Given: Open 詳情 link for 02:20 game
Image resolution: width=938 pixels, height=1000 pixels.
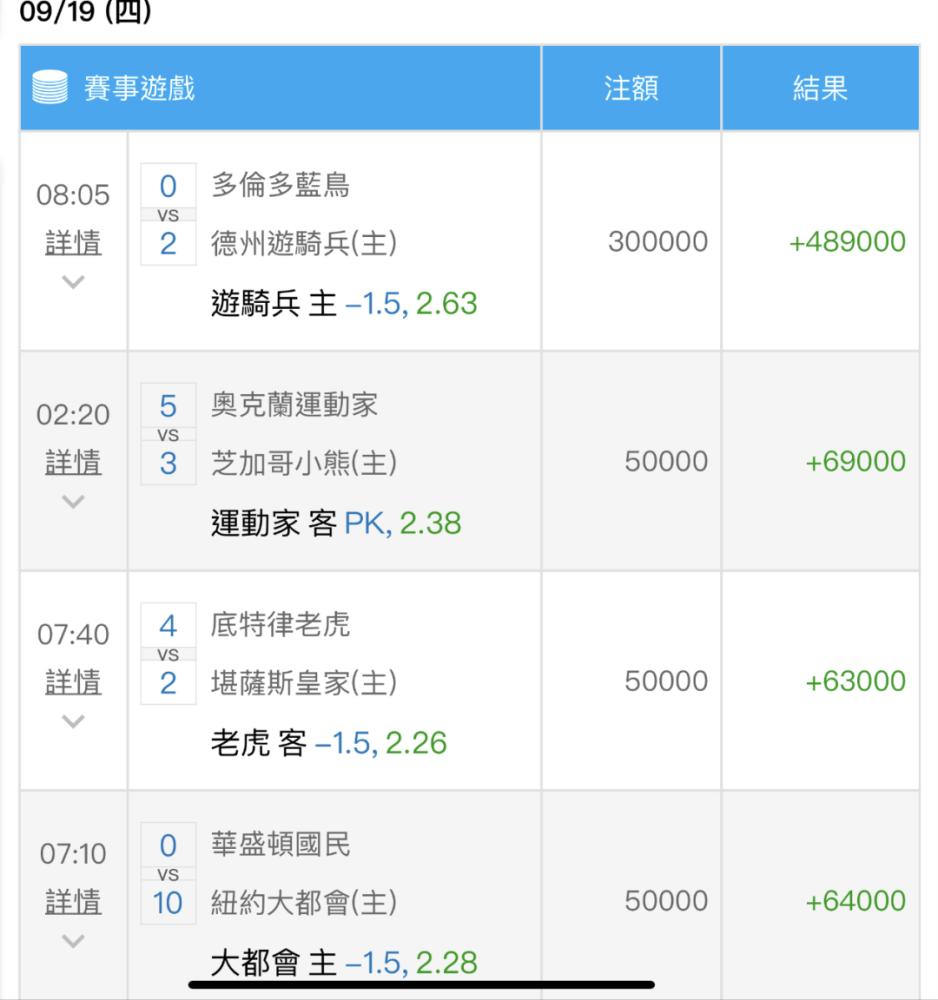Looking at the screenshot, I should 73,462.
